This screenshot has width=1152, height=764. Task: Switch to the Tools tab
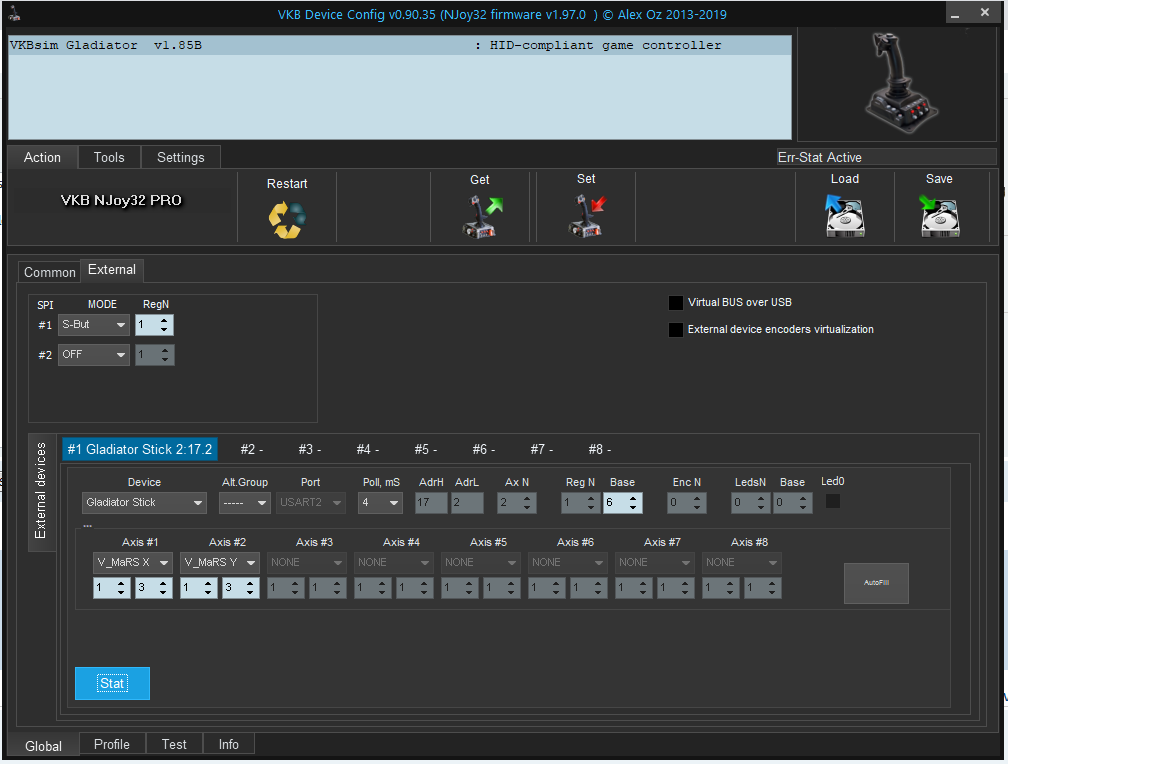coord(109,157)
